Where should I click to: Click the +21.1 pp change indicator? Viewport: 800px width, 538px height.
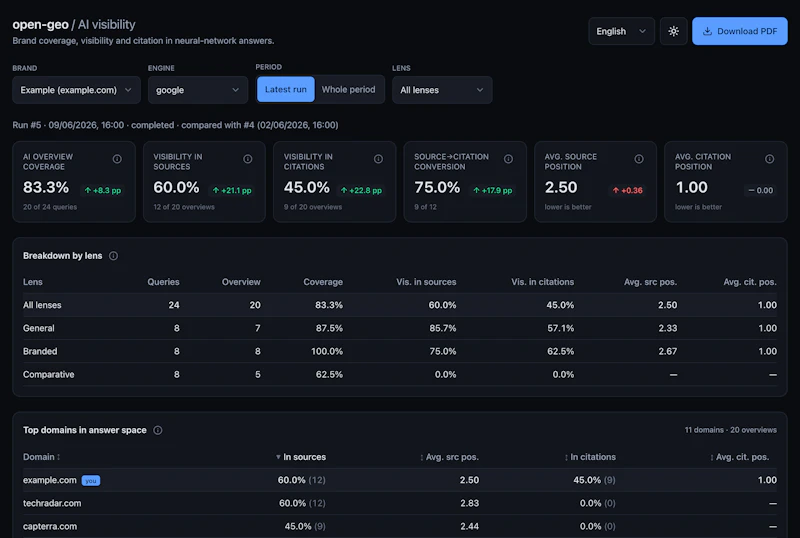[x=232, y=190]
